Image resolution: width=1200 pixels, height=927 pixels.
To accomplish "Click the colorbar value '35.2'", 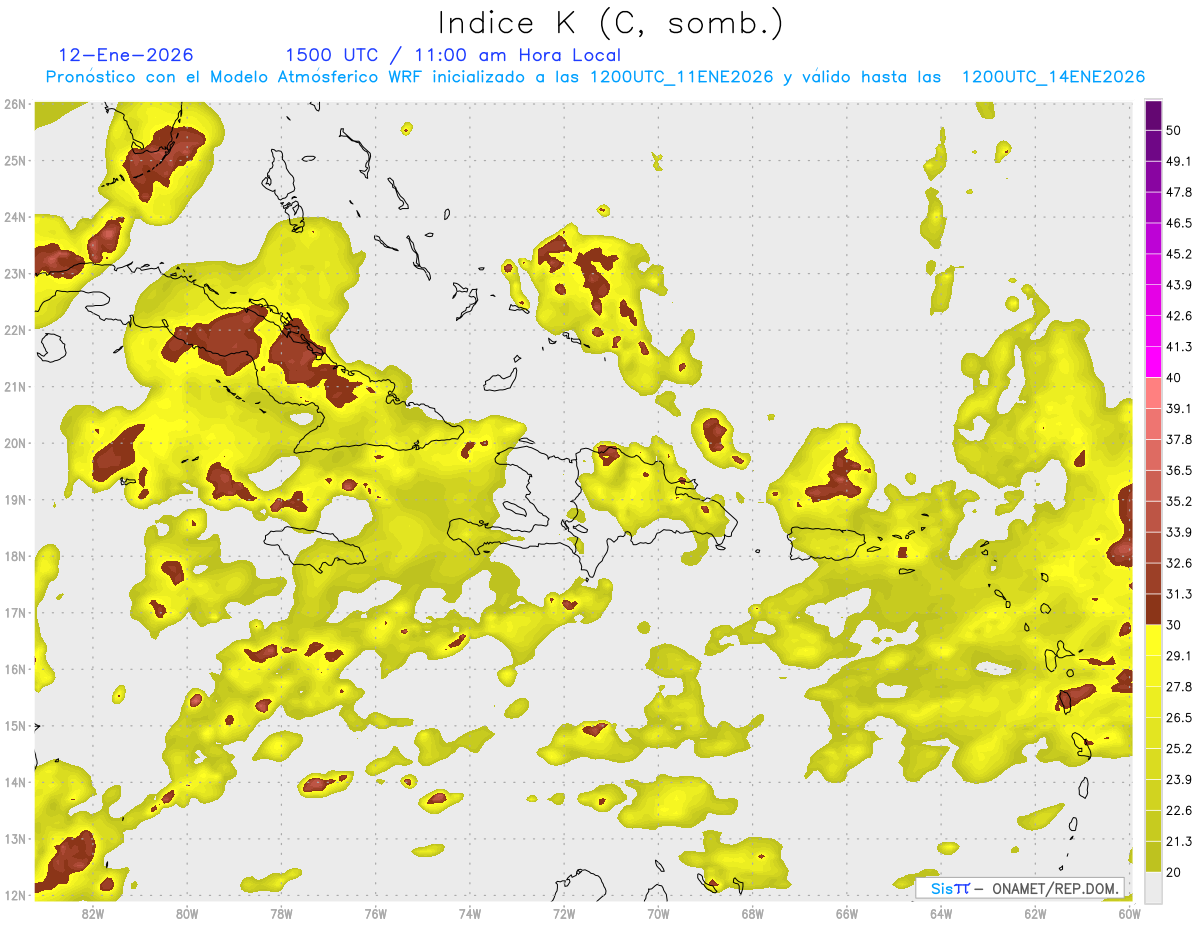I will tap(1179, 501).
